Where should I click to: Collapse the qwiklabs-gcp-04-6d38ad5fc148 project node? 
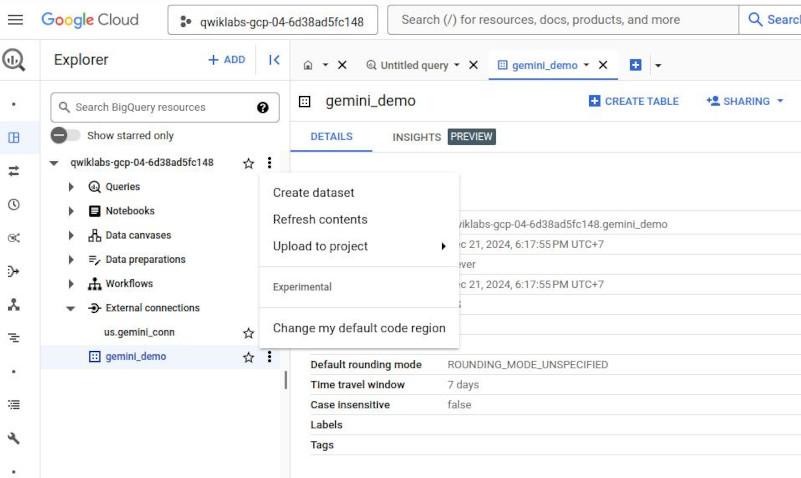[54, 163]
